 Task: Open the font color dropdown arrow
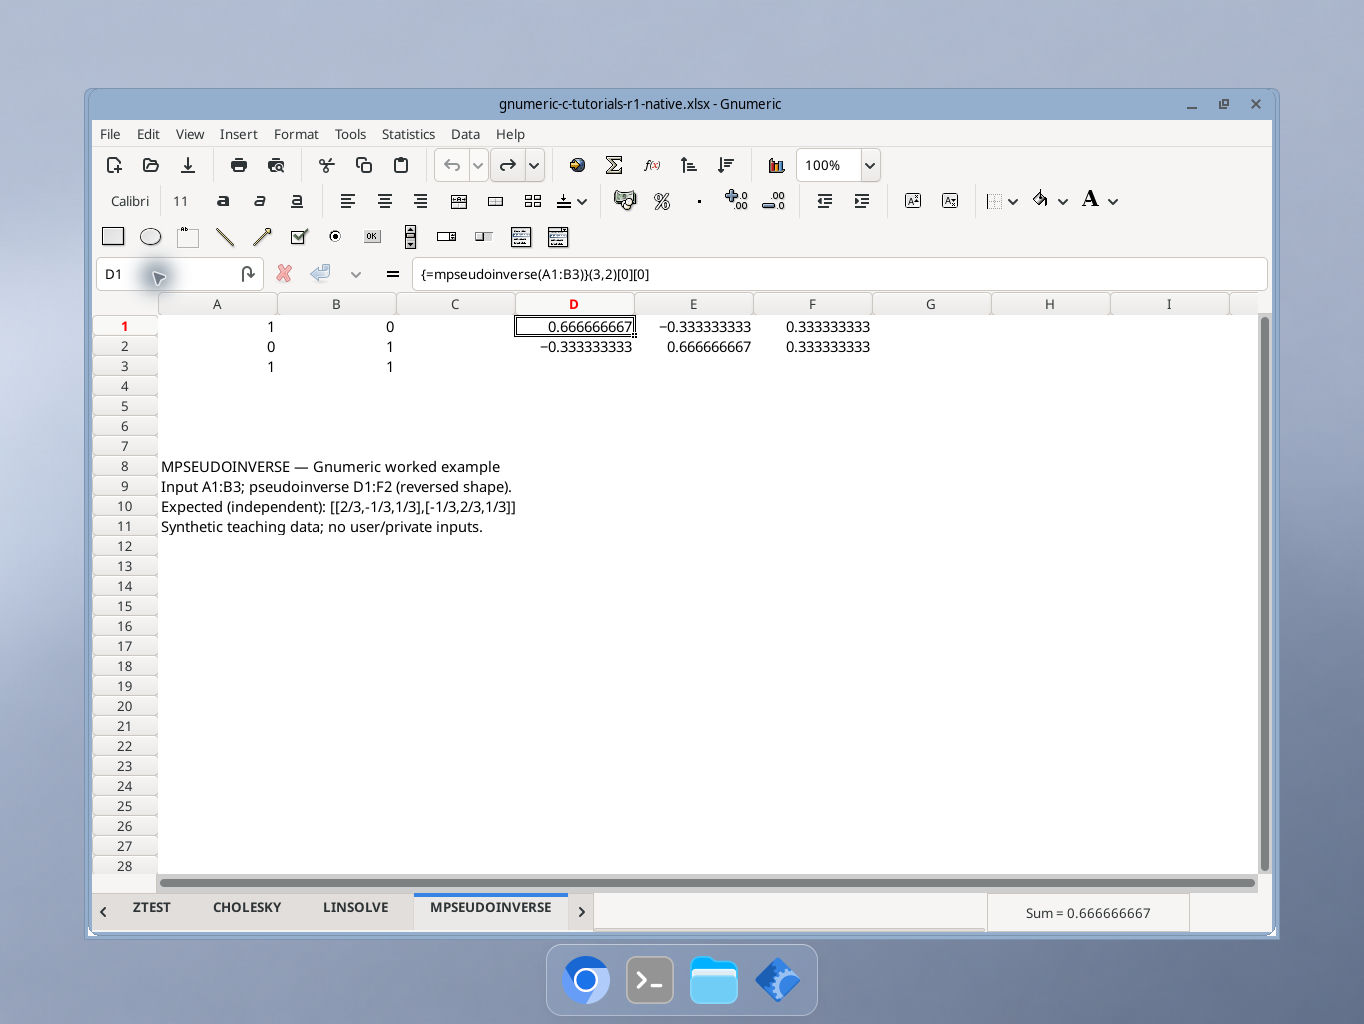[1113, 201]
